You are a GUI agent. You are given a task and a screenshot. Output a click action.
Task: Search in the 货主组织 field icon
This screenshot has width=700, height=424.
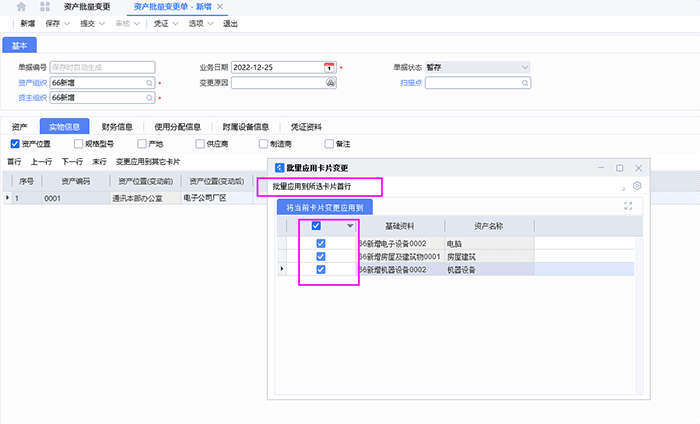[x=149, y=98]
